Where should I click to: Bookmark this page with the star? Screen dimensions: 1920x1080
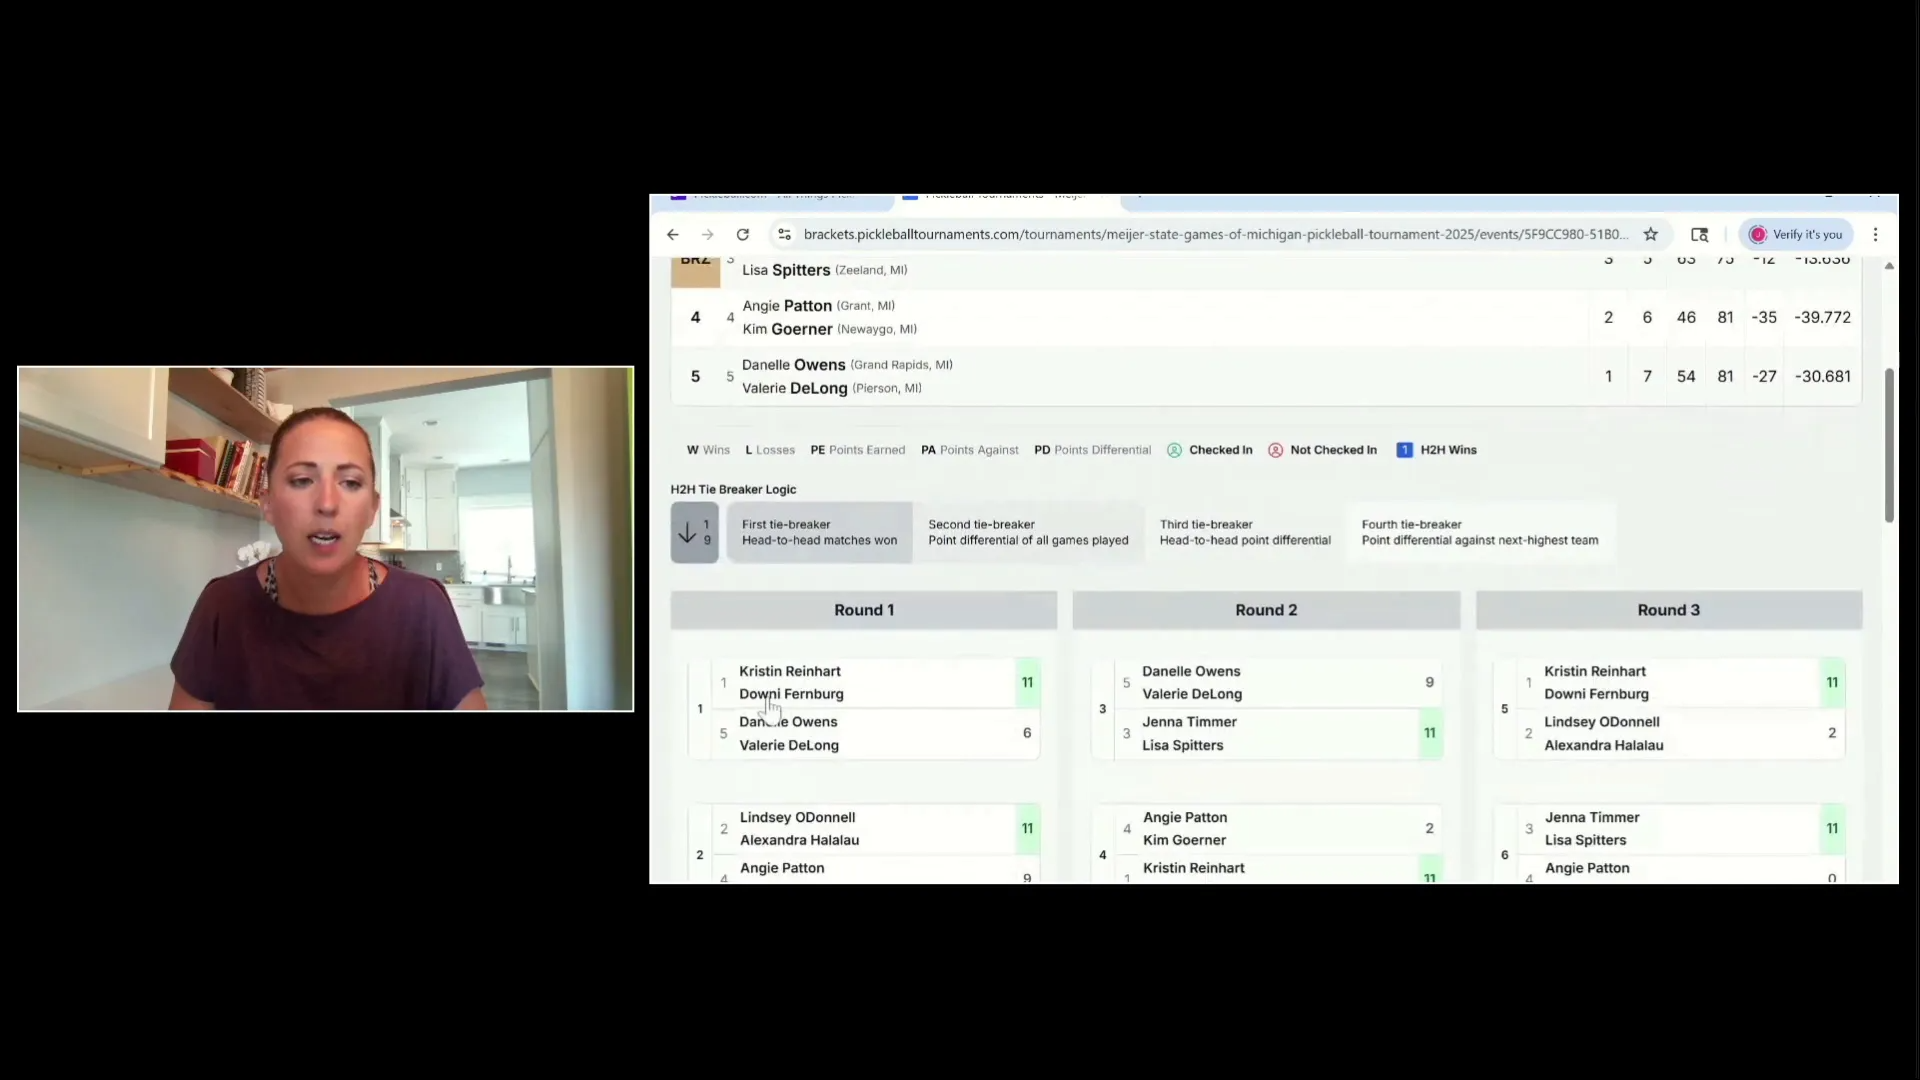1650,234
